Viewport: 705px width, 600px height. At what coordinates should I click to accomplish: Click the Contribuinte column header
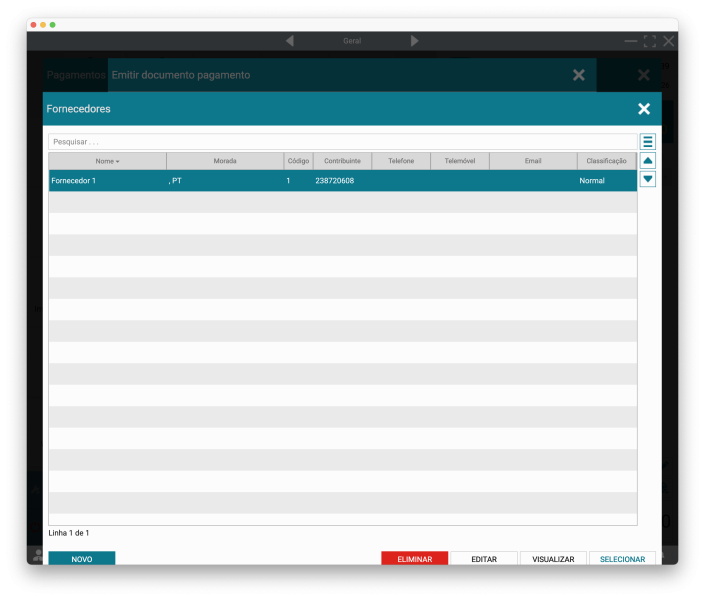[x=342, y=161]
